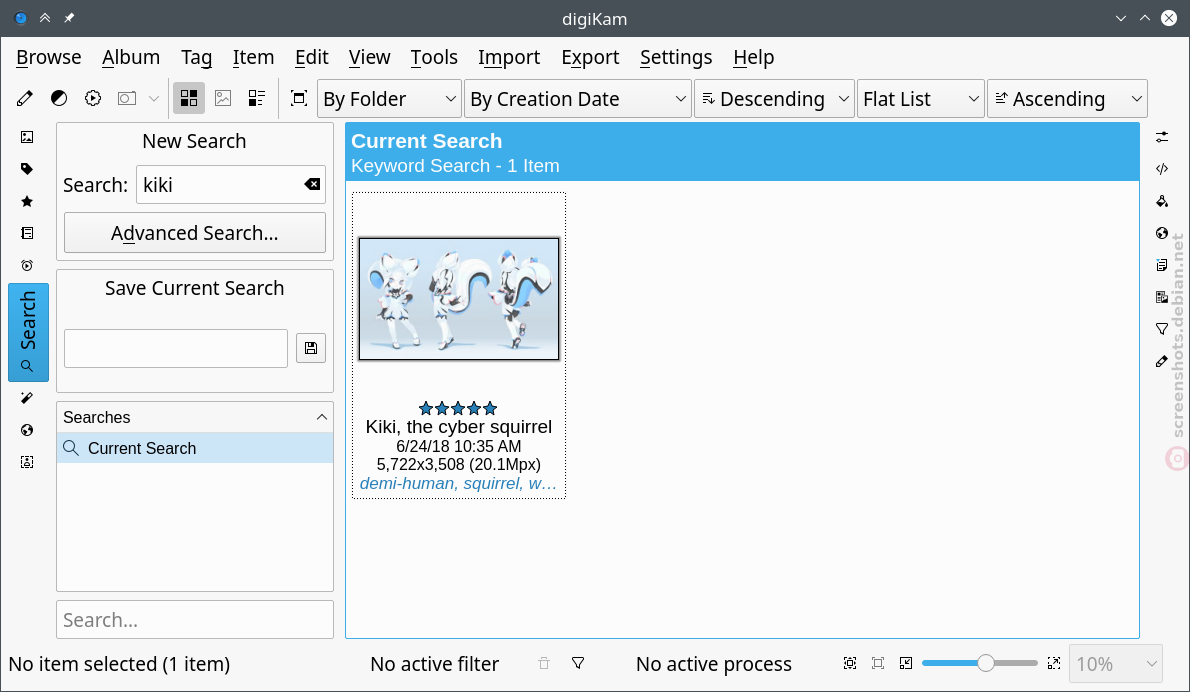Screen dimensions: 1190x692
Task: Click the second zoom icon left of slider
Action: [x=878, y=664]
